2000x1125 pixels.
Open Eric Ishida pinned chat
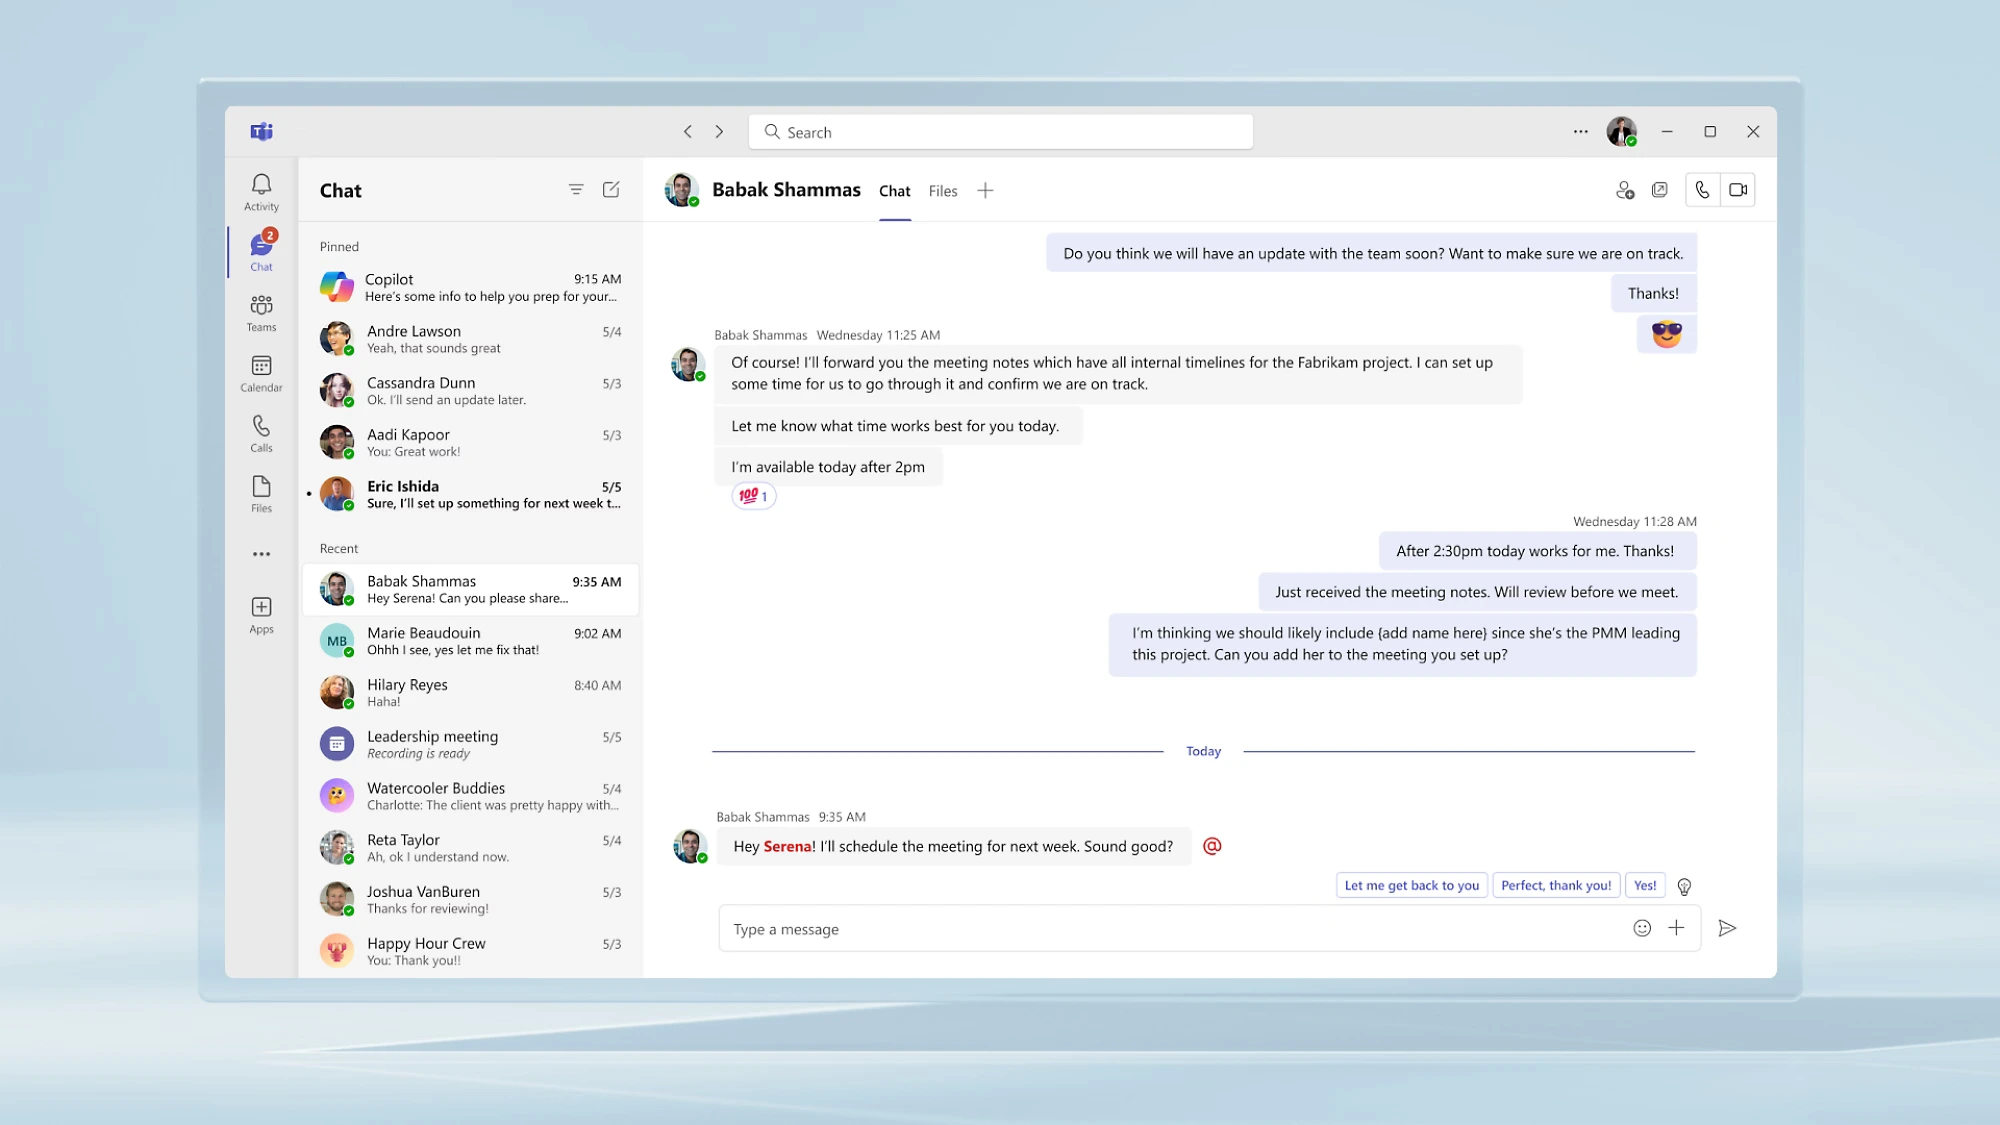click(x=471, y=494)
